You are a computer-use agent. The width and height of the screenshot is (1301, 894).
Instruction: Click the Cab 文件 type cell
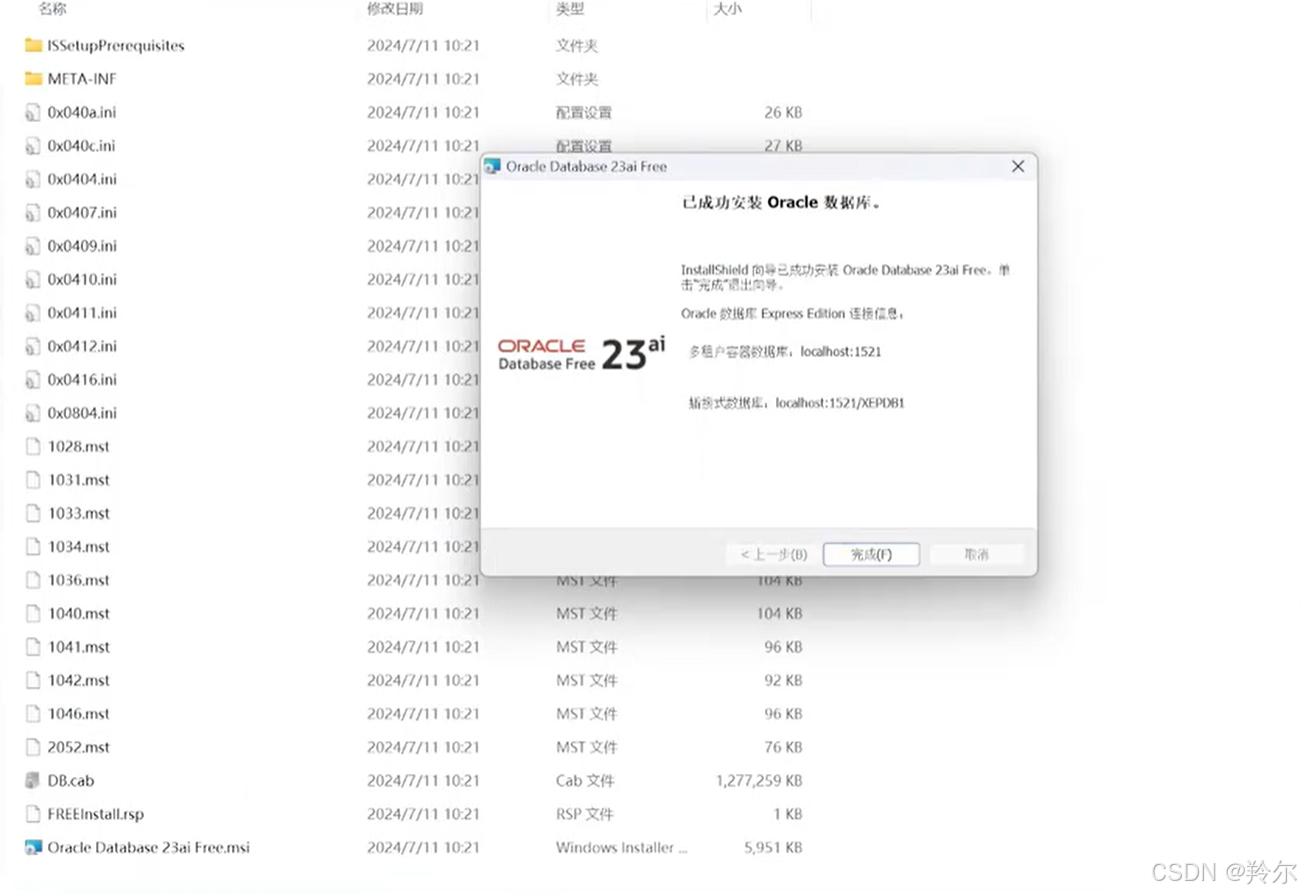[x=585, y=781]
